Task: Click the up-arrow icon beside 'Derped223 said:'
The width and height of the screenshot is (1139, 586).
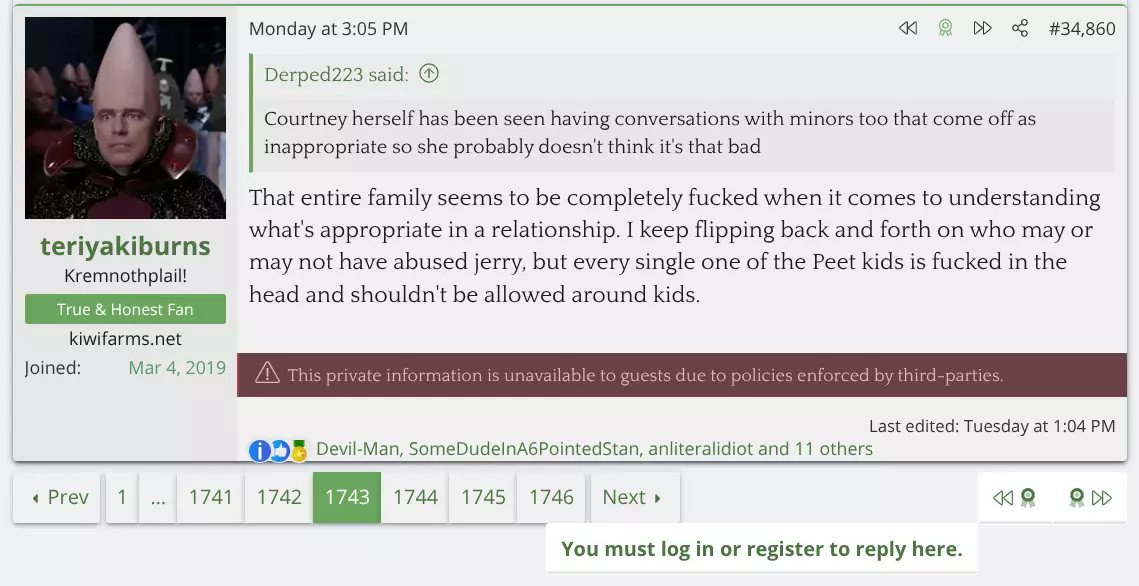Action: coord(429,73)
